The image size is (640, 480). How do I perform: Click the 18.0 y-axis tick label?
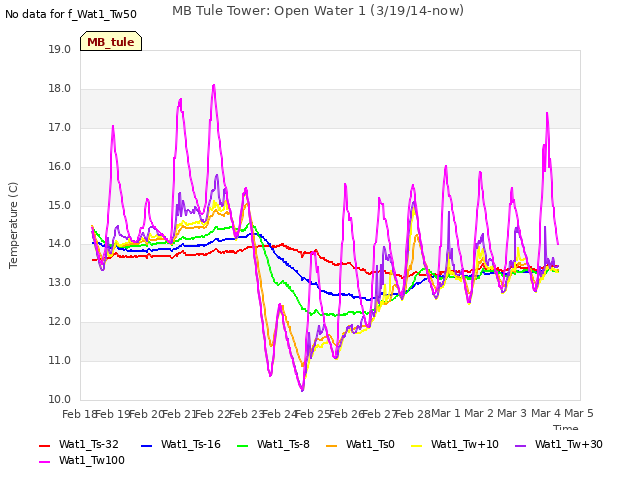click(x=60, y=89)
